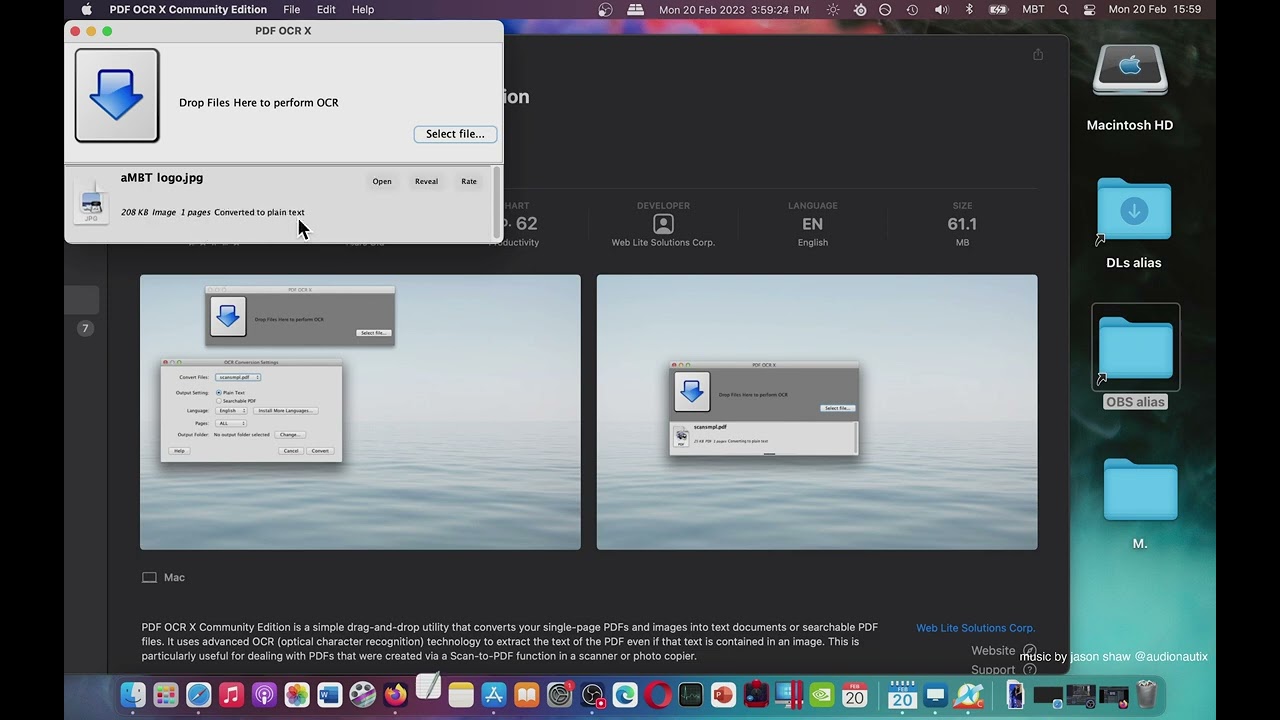Click Reveal button for aMBT logo.jpg

[426, 181]
